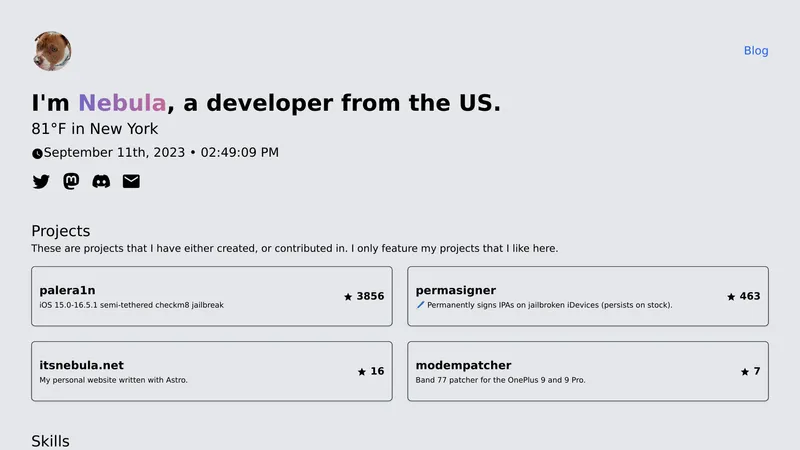Click the star icon on itsnebula.net card

coord(362,372)
